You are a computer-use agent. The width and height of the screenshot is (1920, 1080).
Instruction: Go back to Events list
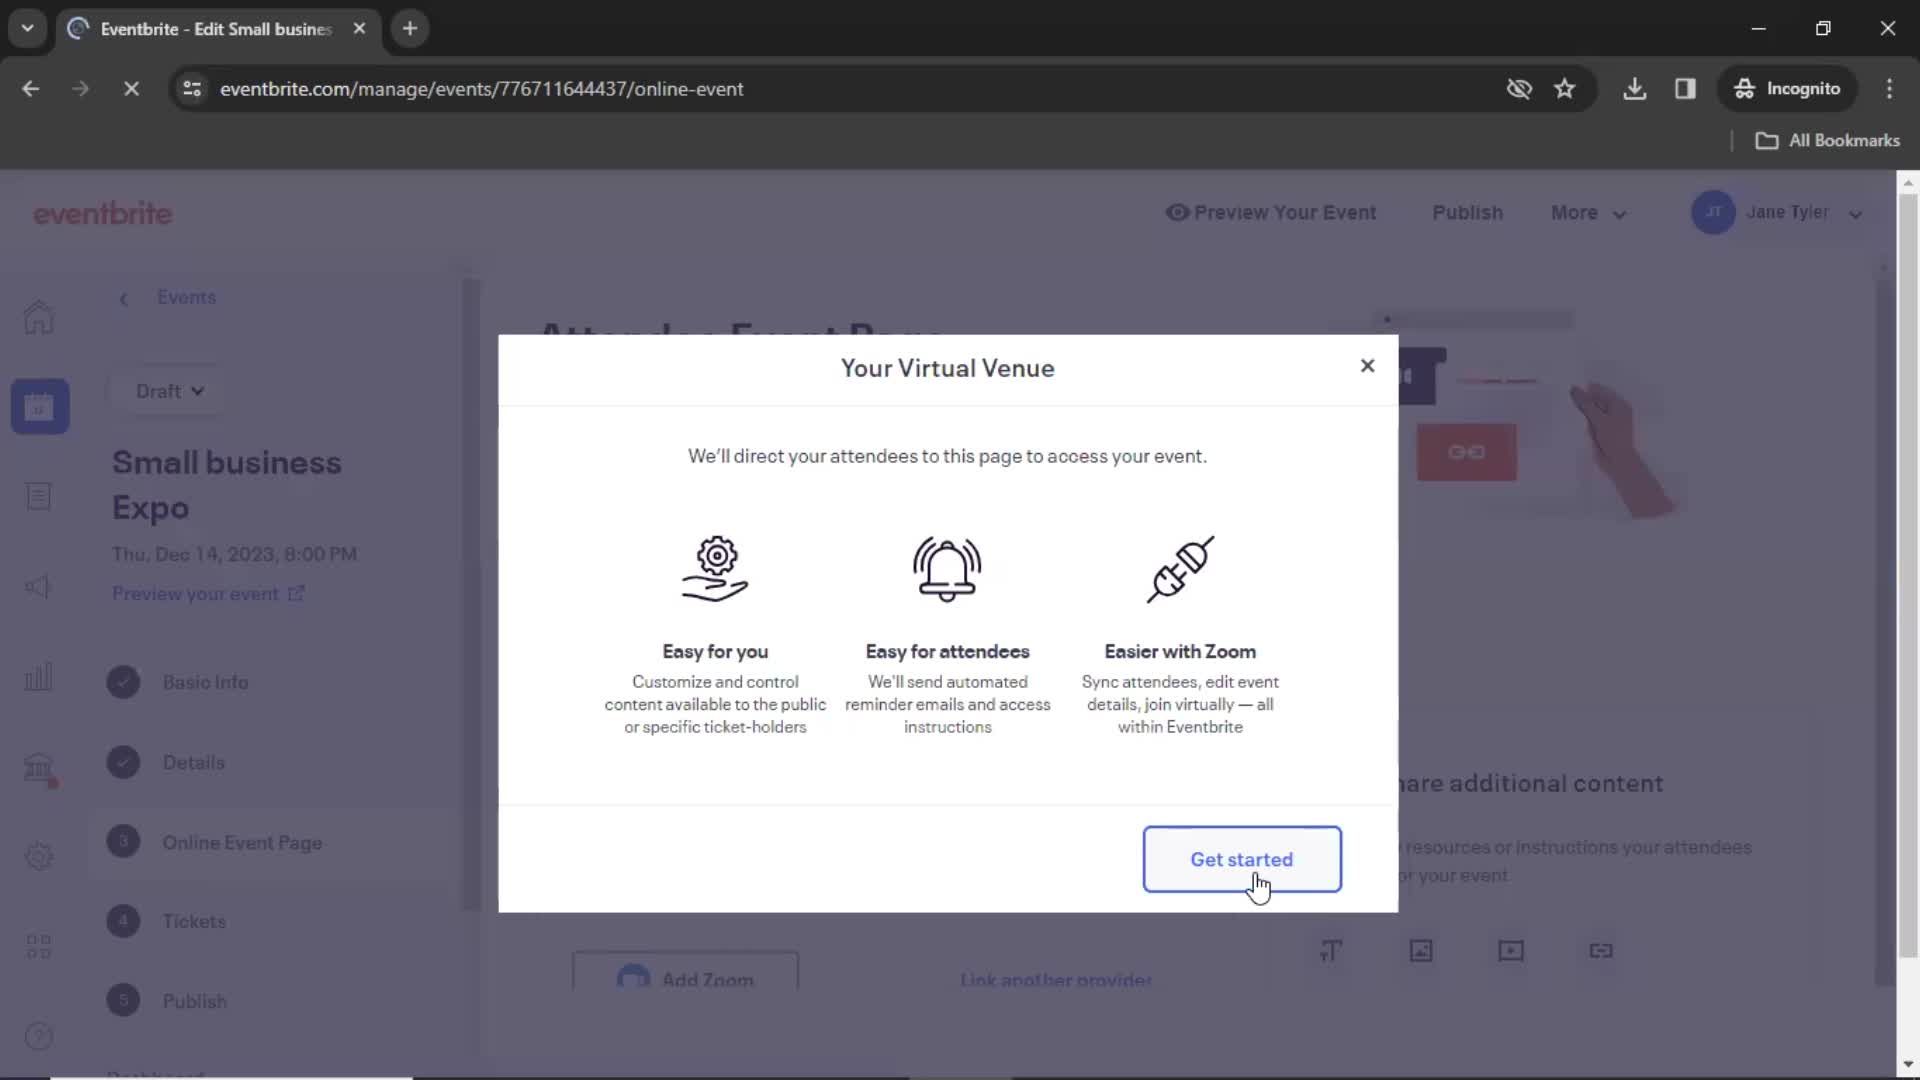pyautogui.click(x=167, y=298)
